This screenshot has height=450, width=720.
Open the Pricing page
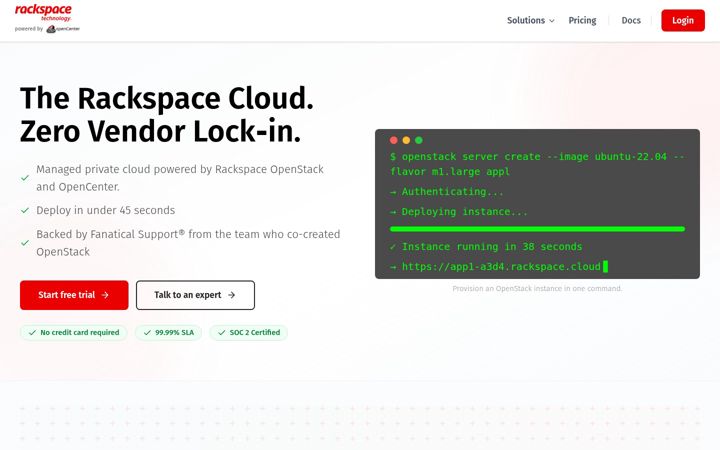582,20
